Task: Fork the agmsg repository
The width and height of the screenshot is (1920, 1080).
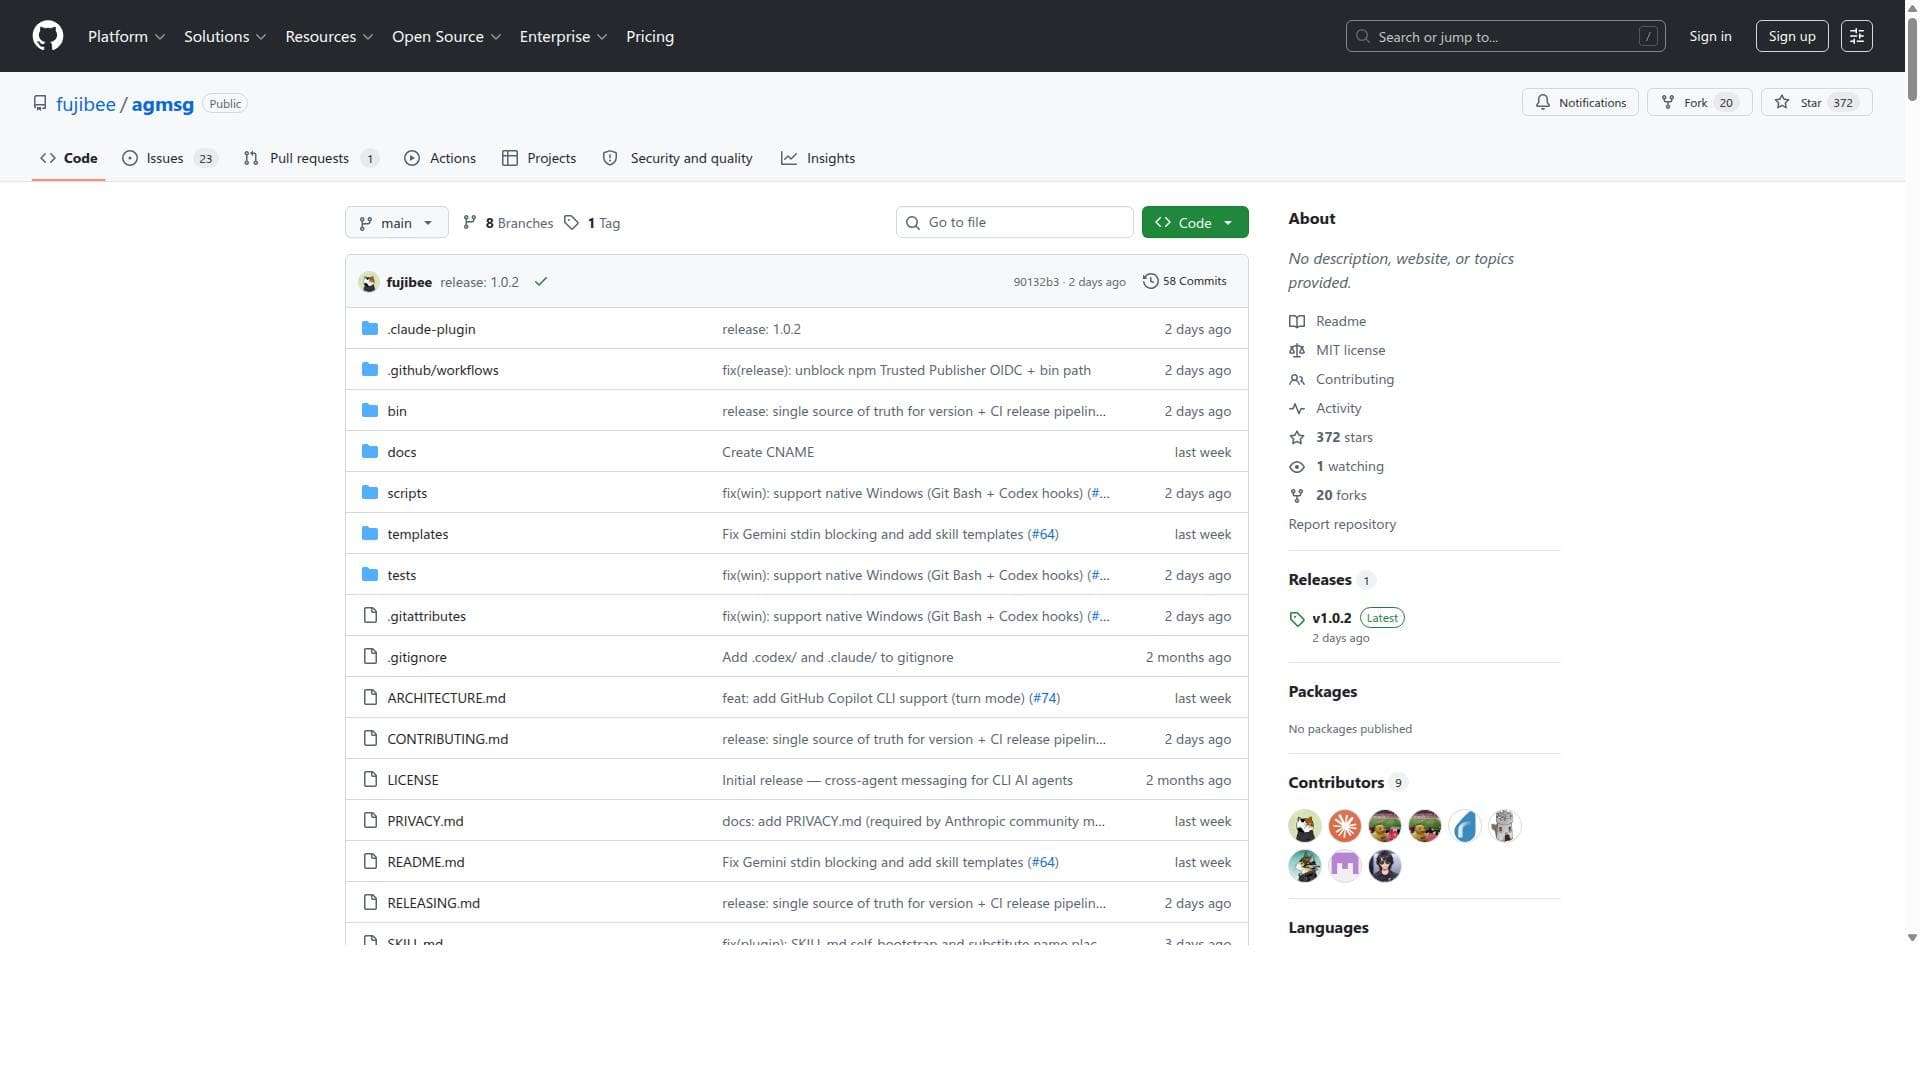Action: [1699, 103]
